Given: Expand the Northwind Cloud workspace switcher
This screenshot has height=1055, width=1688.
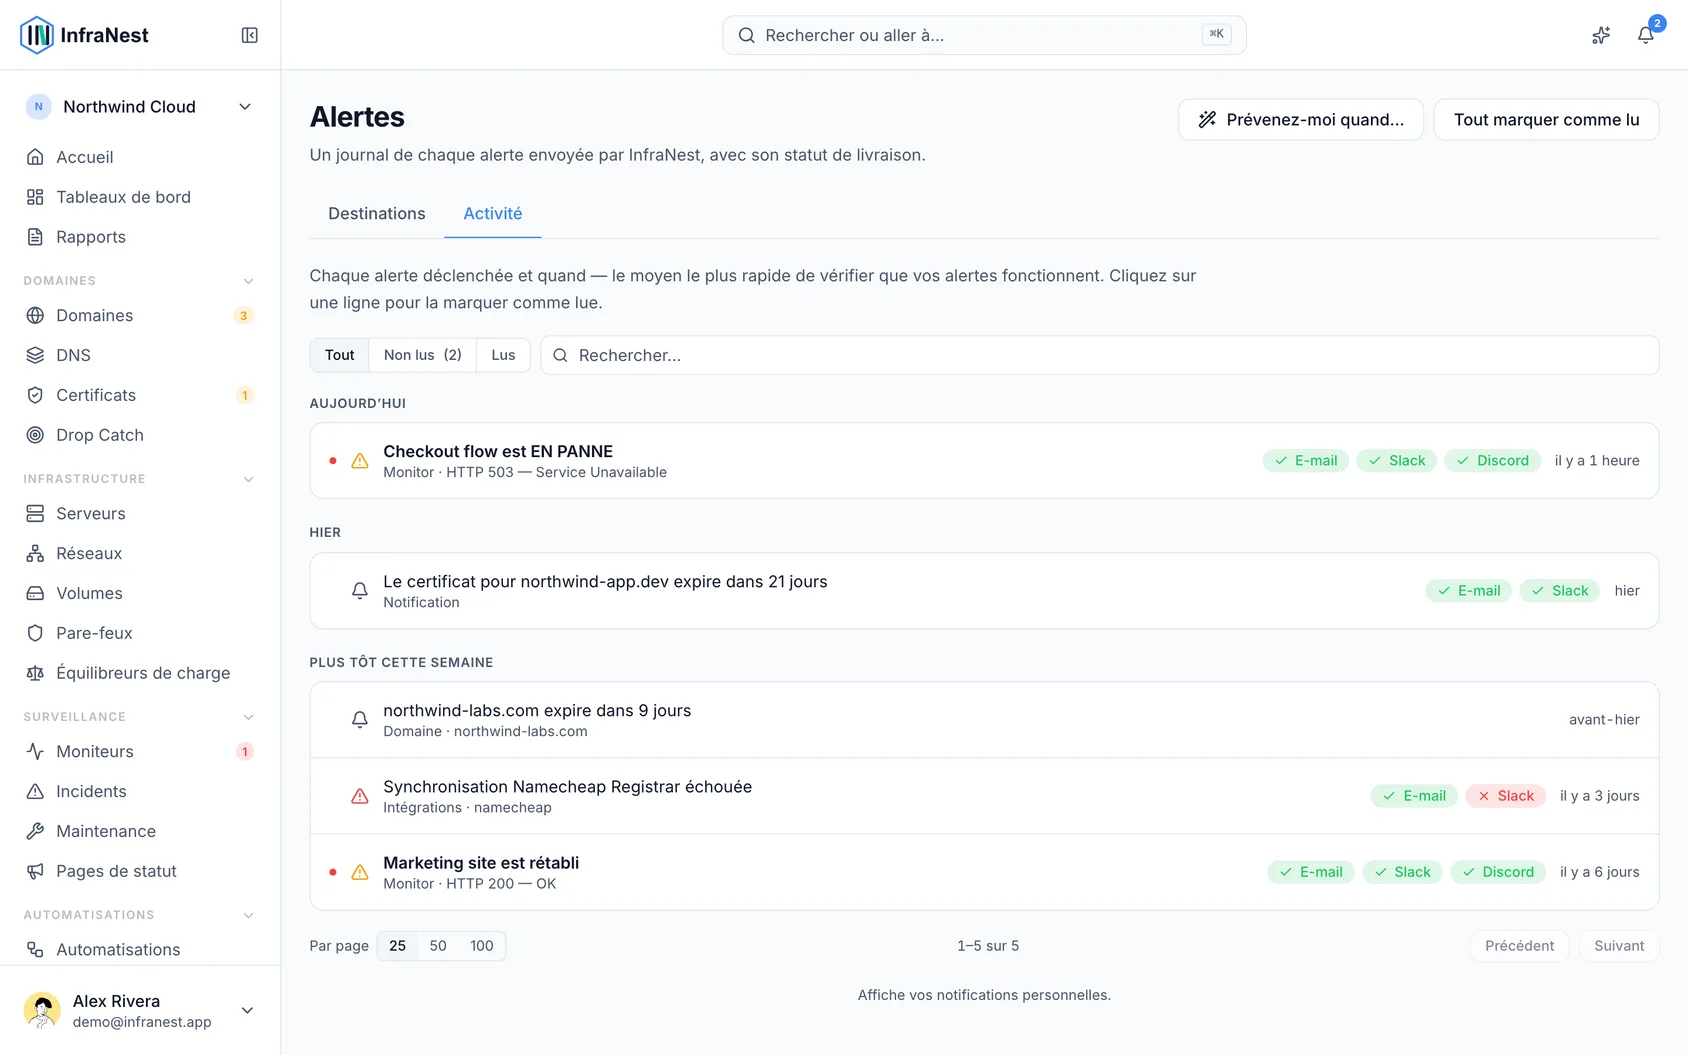Looking at the screenshot, I should point(140,107).
